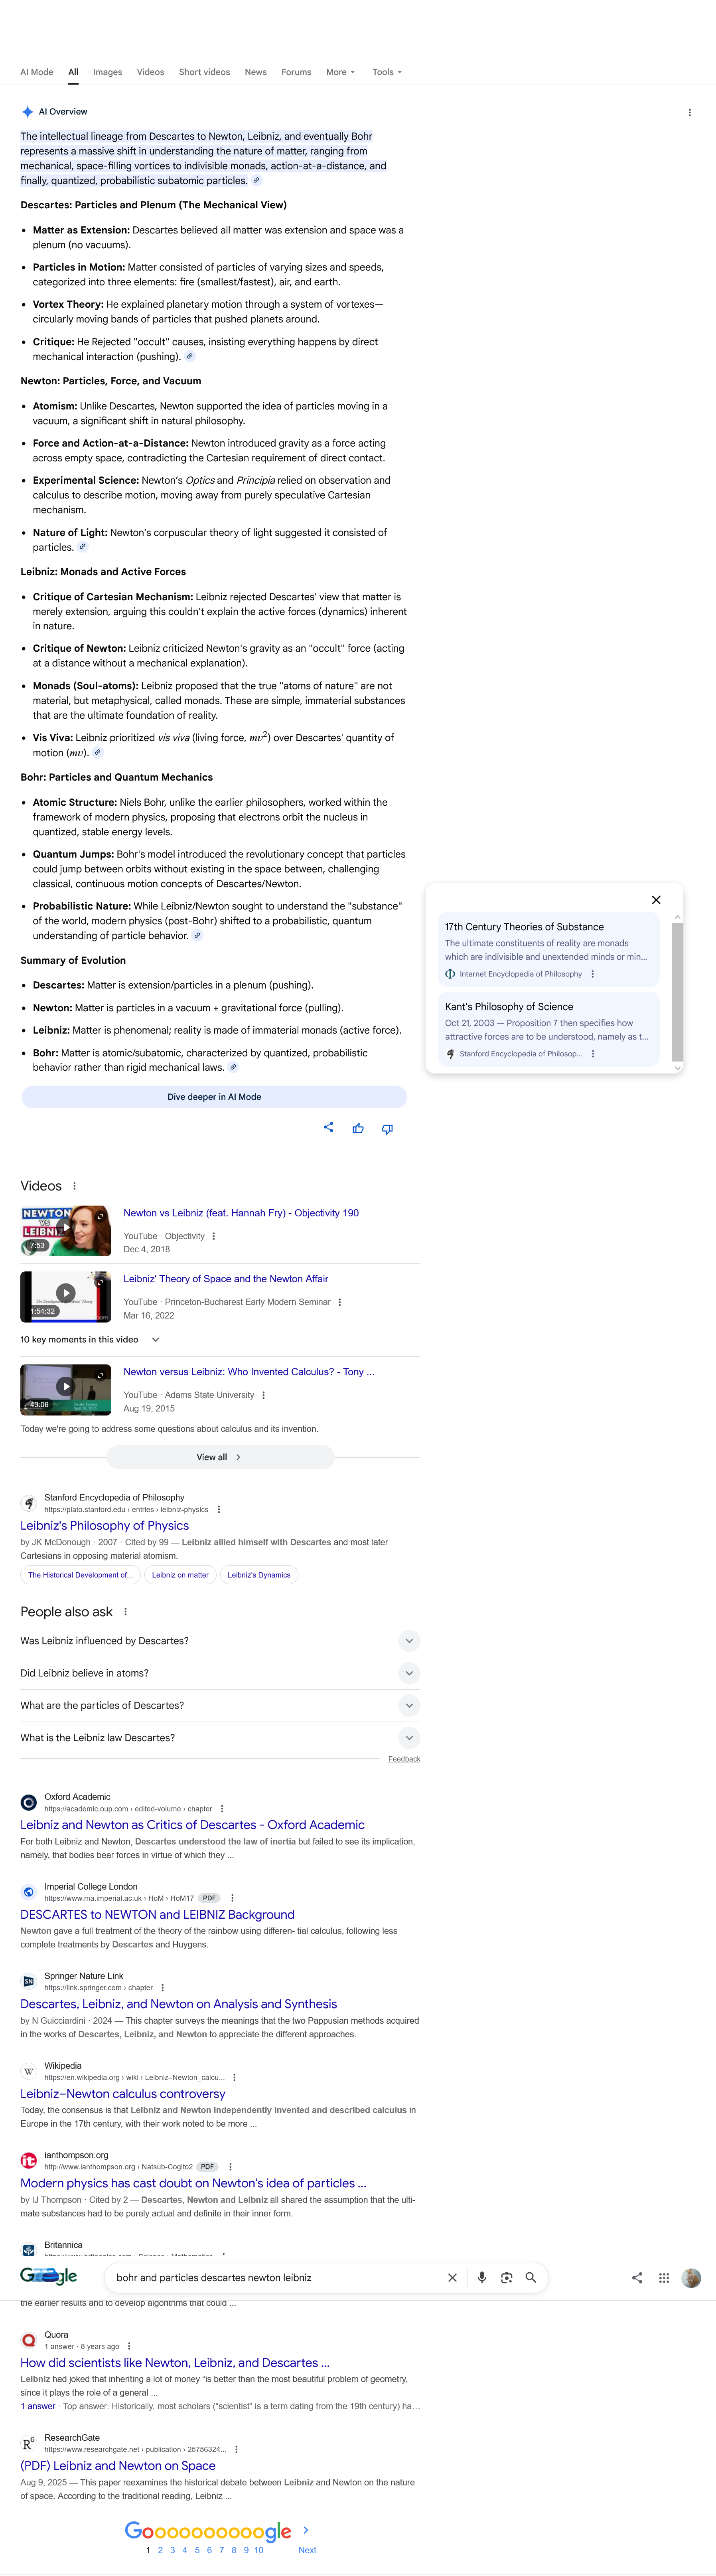Open Leibniz–Newton calculus controversy Wikipedia link
Viewport: 716px width, 2576px height.
(x=123, y=2094)
